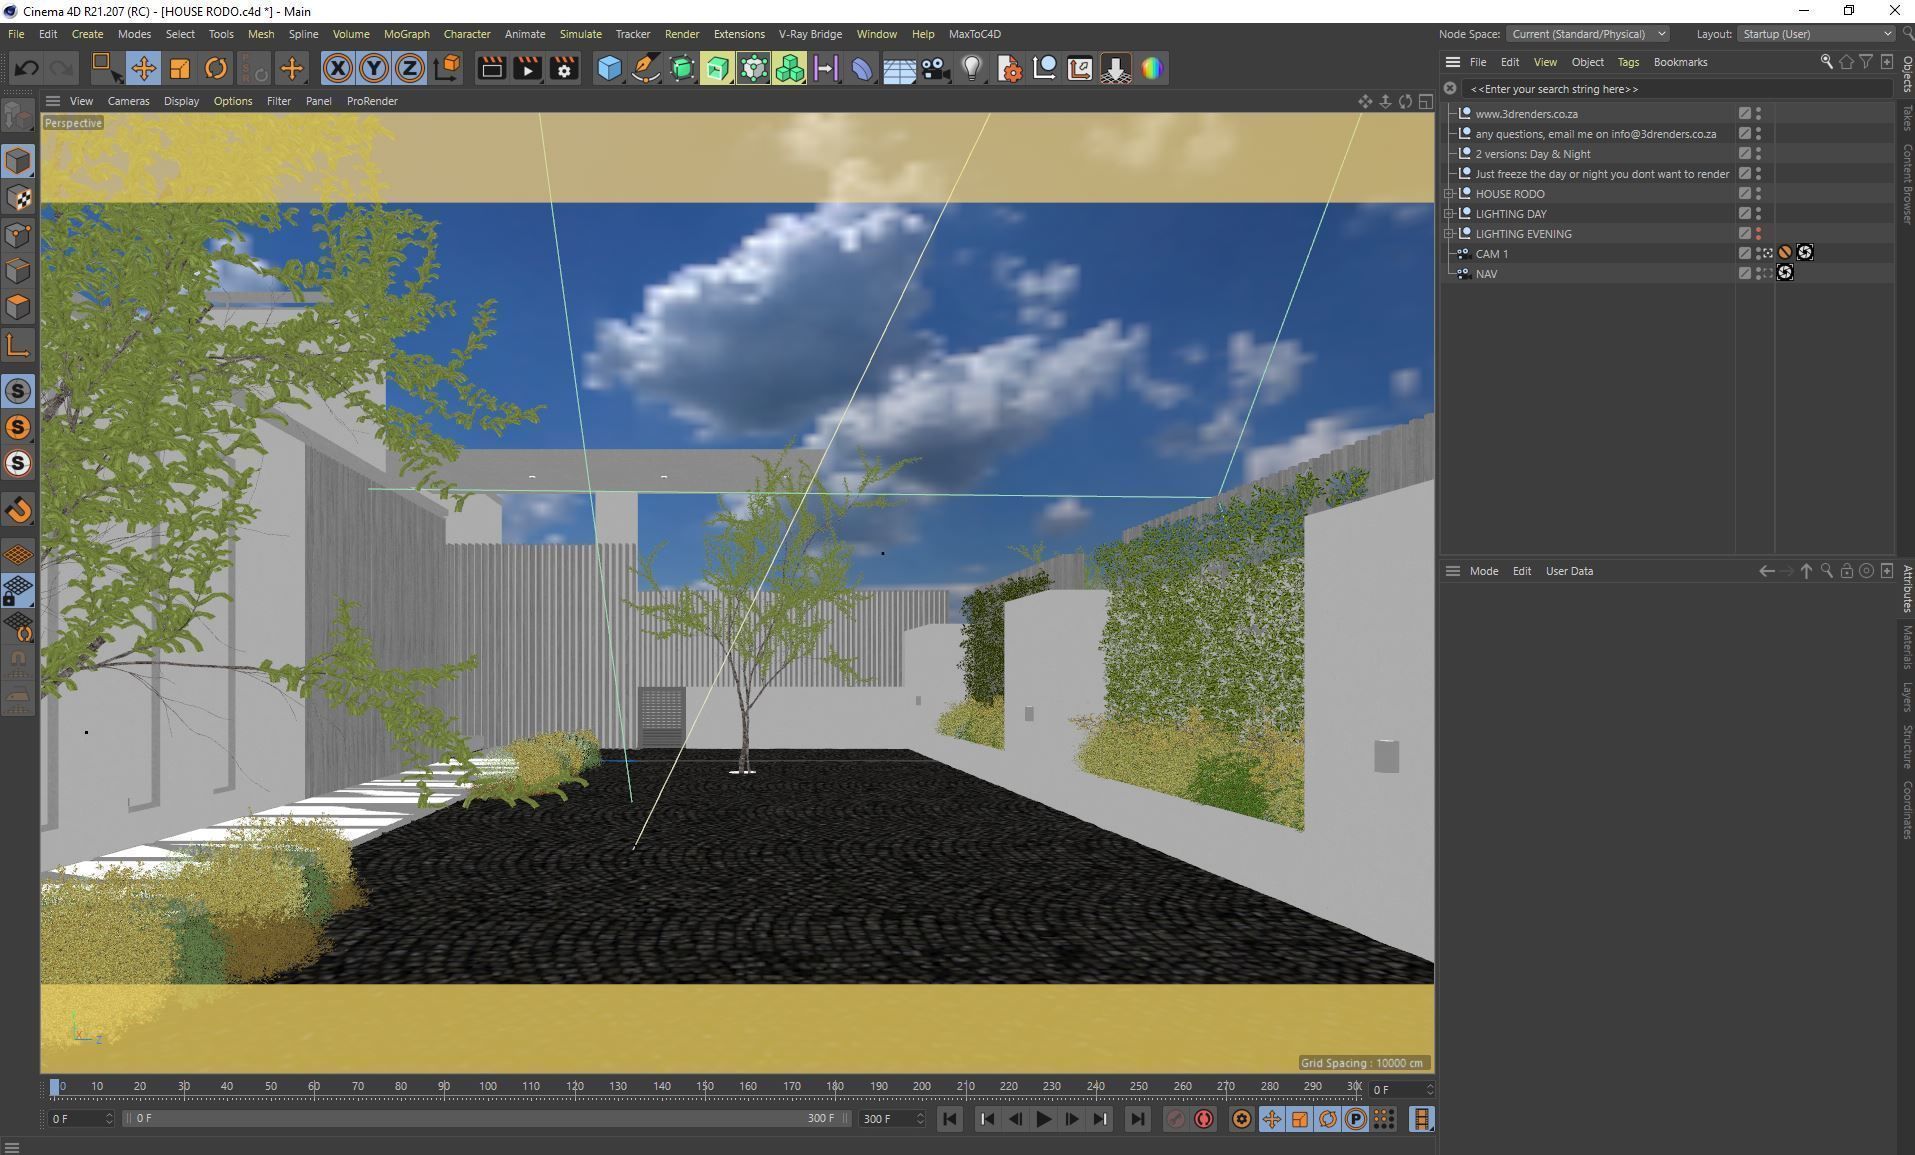Click the Attributes back arrow
Image resolution: width=1915 pixels, height=1155 pixels.
pos(1766,571)
